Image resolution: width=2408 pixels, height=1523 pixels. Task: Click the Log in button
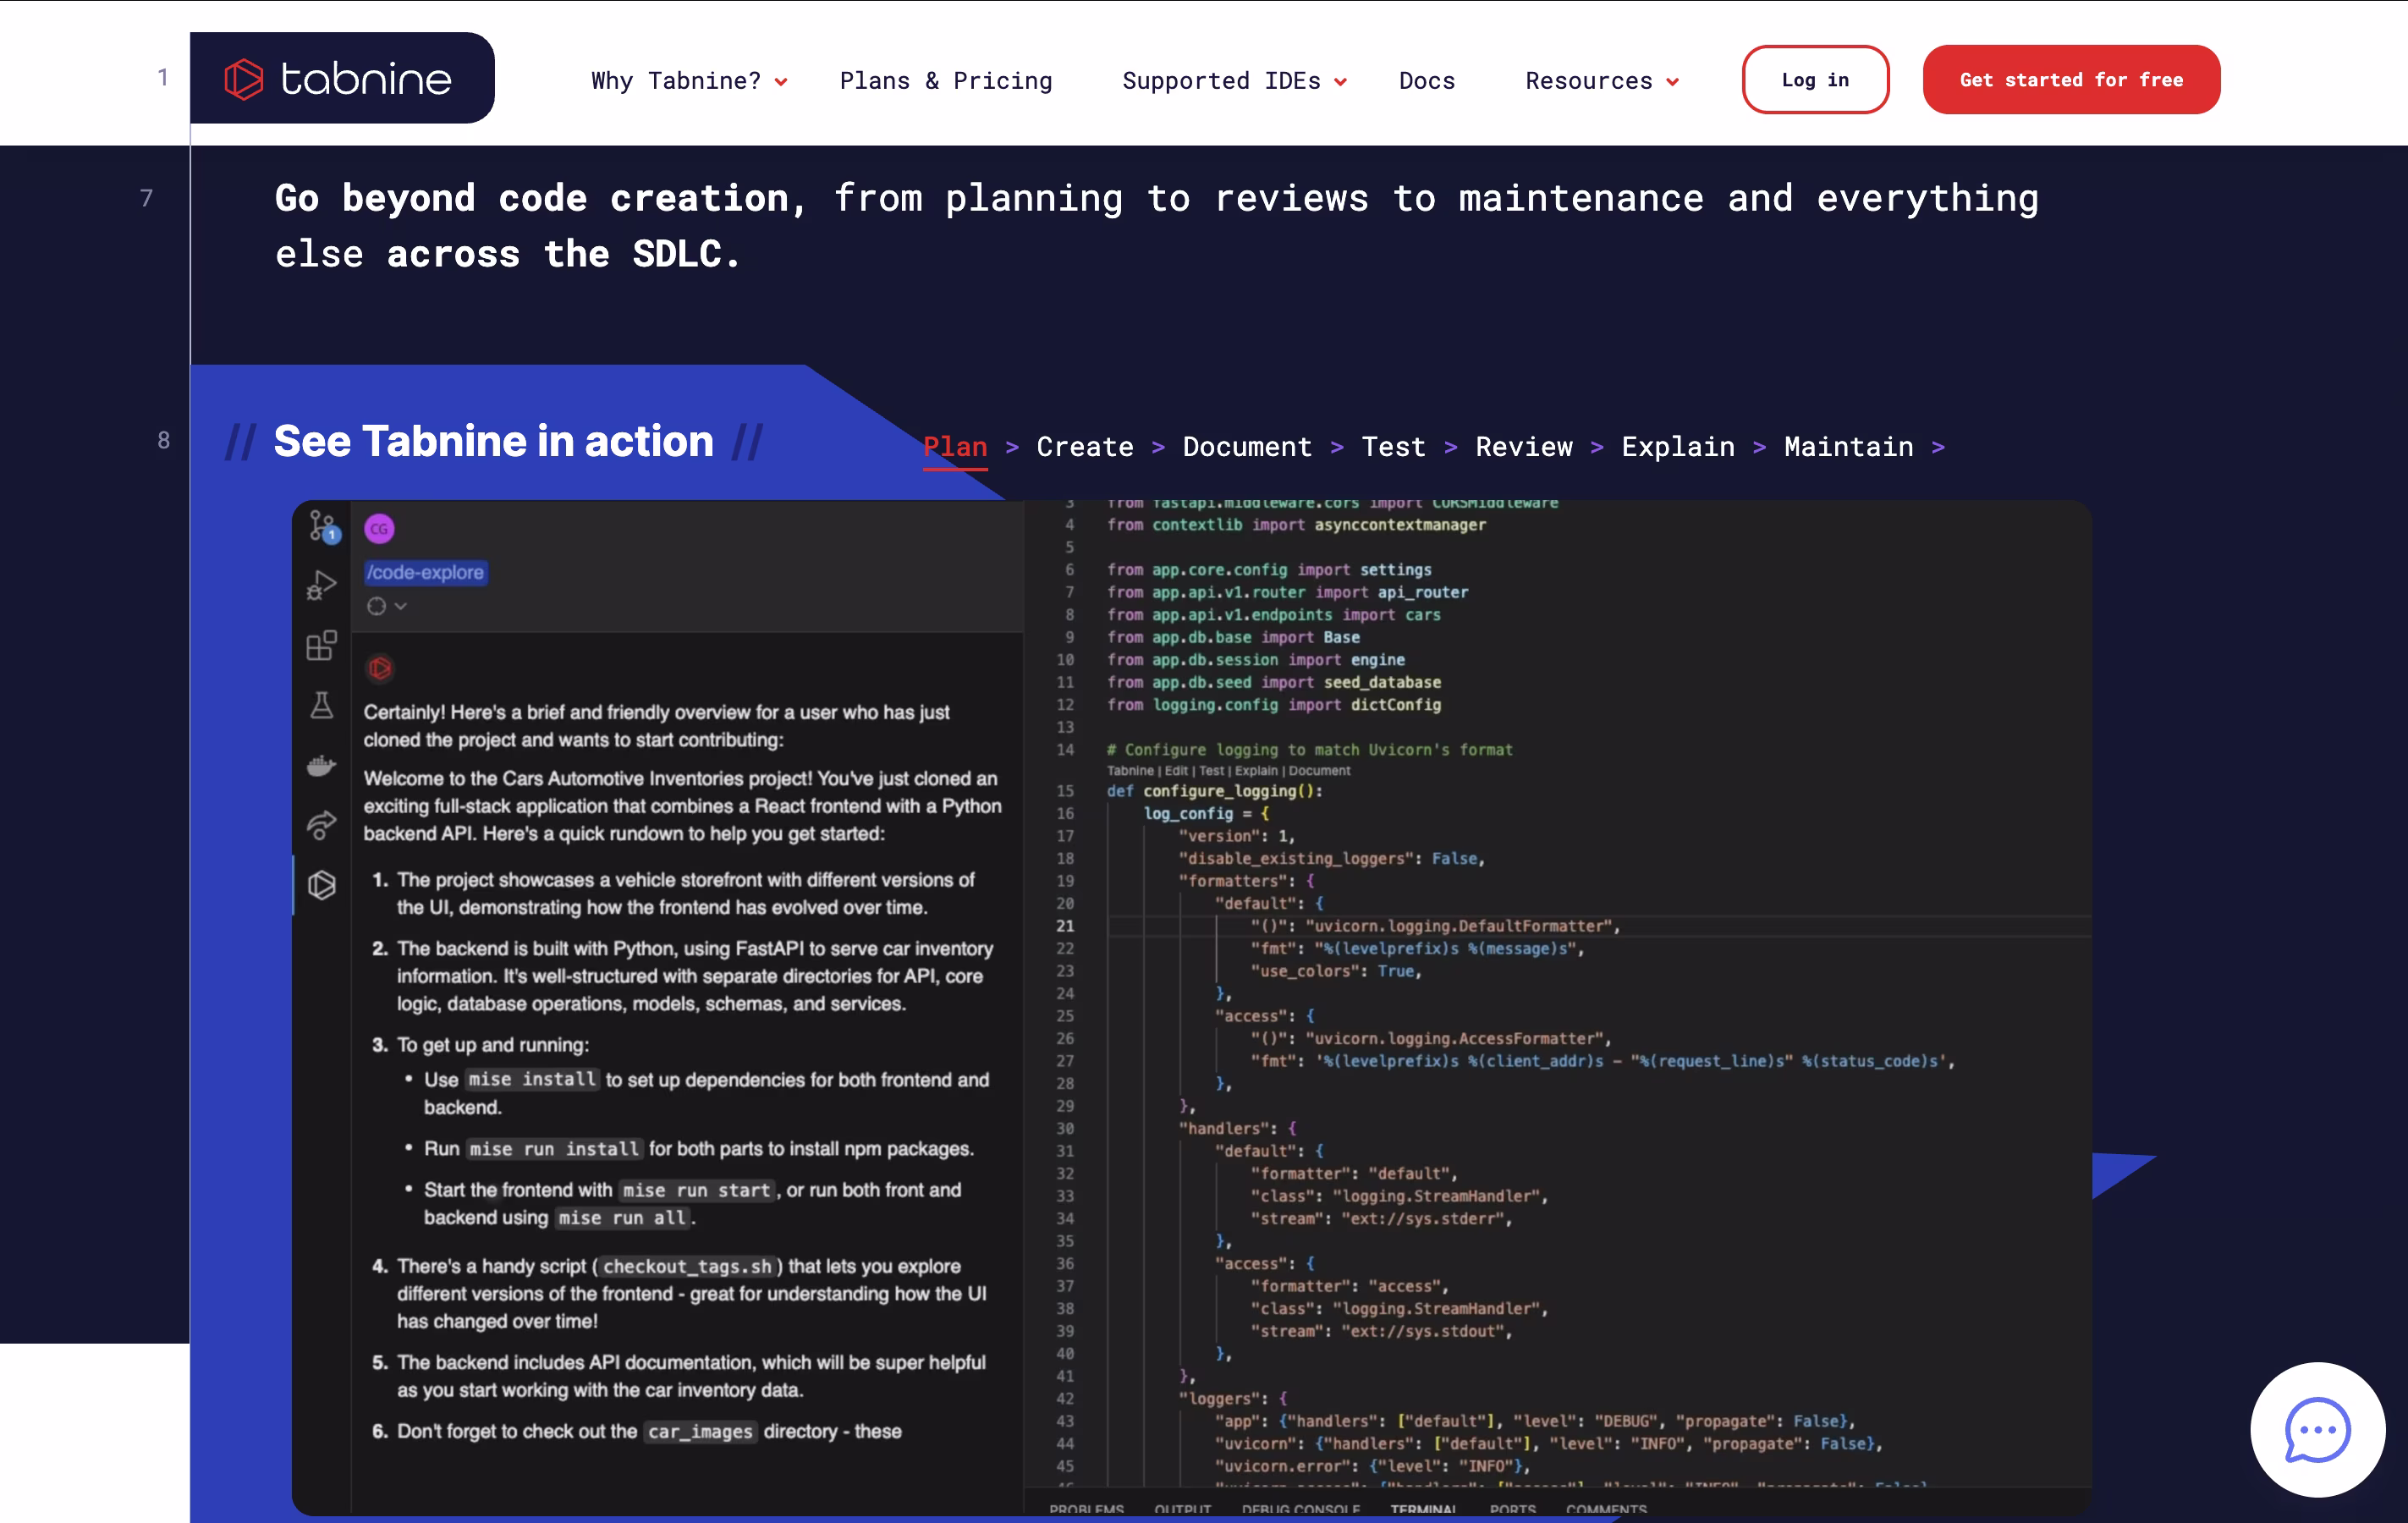pyautogui.click(x=1814, y=80)
